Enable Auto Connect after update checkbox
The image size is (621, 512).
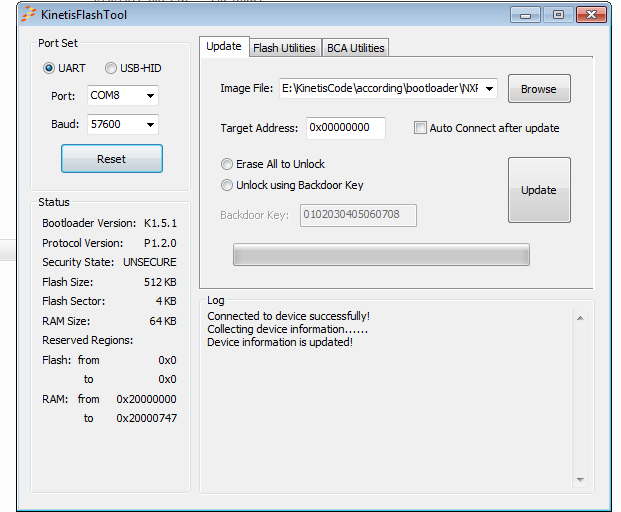(x=420, y=128)
